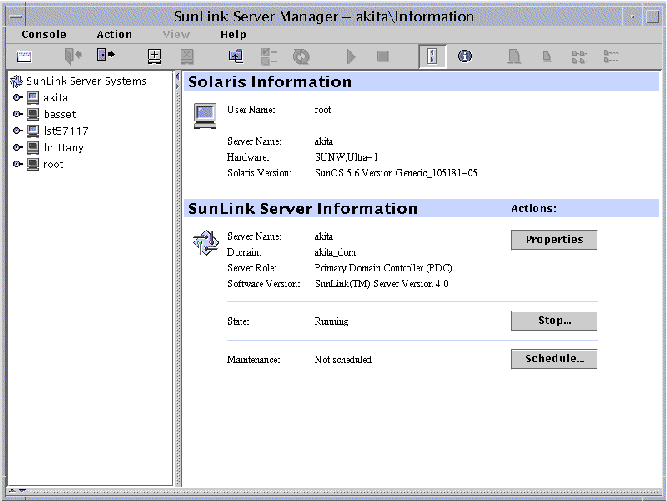The image size is (667, 501).
Task: Expand the basset server tree node
Action: point(17,114)
